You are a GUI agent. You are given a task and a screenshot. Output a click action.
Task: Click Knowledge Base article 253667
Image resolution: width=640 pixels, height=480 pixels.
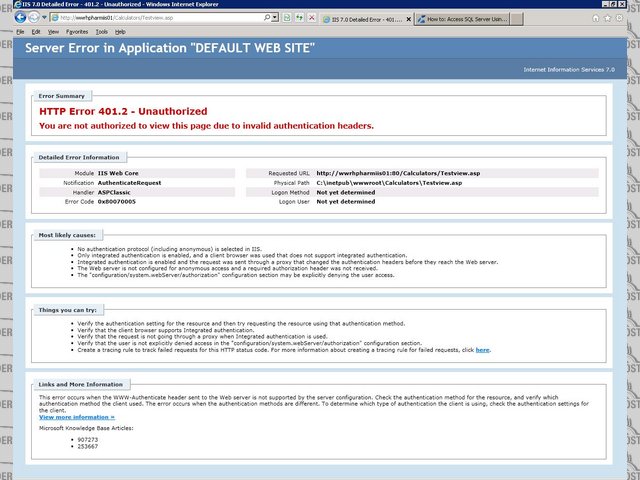[x=88, y=446]
